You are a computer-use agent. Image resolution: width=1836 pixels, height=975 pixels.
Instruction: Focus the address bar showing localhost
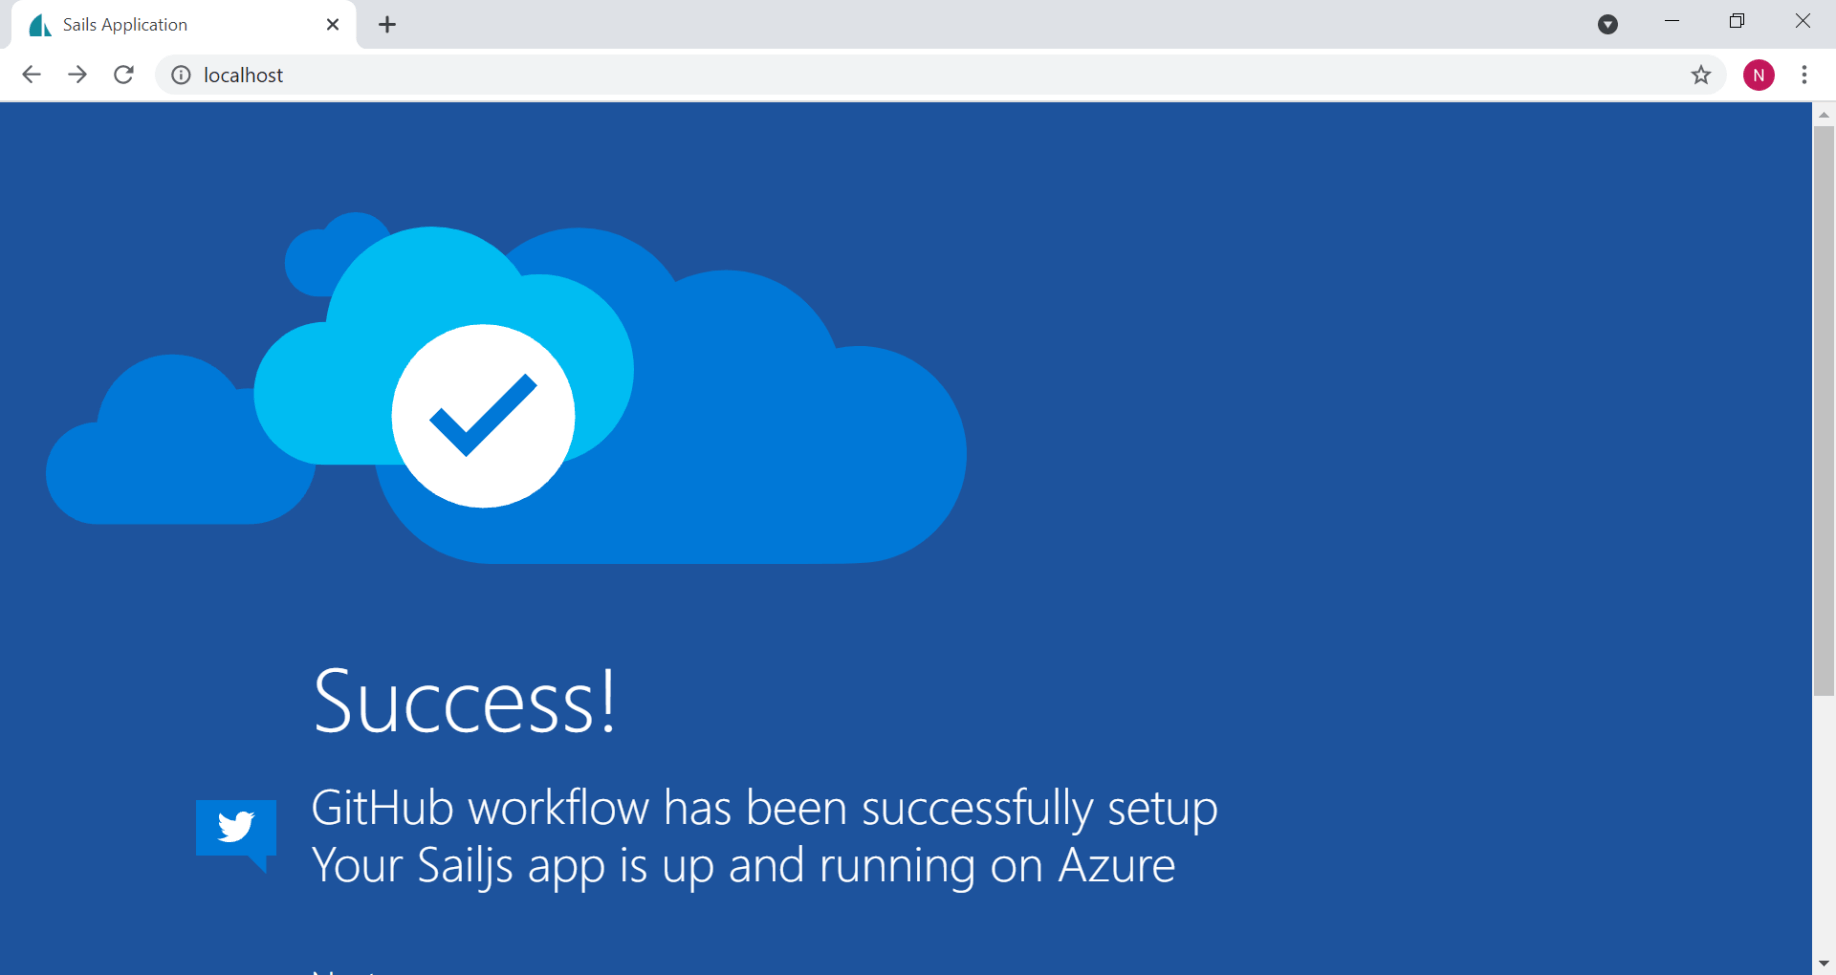900,75
